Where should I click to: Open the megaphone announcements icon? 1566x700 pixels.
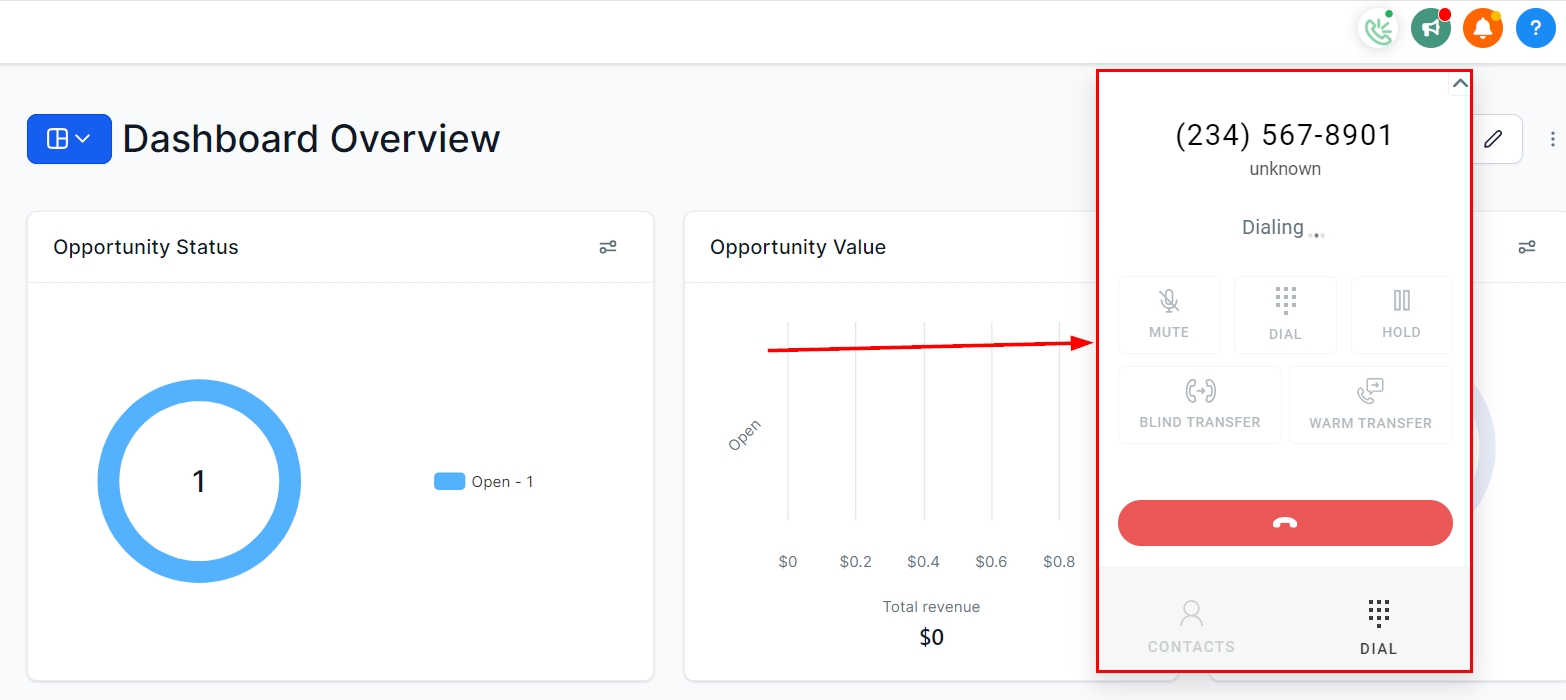point(1430,29)
